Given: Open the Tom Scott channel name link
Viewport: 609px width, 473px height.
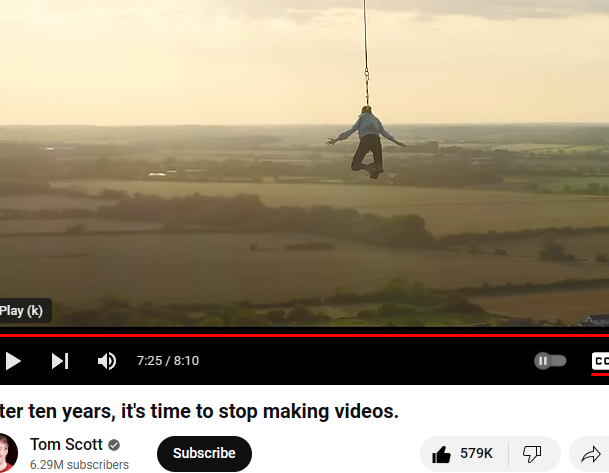Looking at the screenshot, I should coord(66,444).
